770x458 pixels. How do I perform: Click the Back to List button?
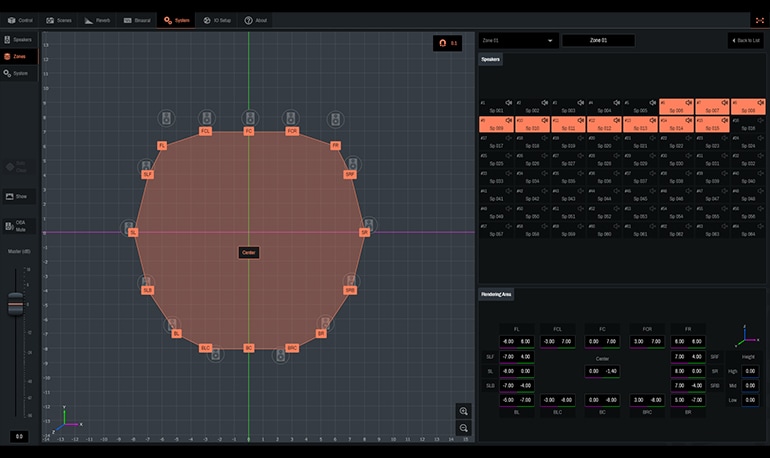(745, 41)
